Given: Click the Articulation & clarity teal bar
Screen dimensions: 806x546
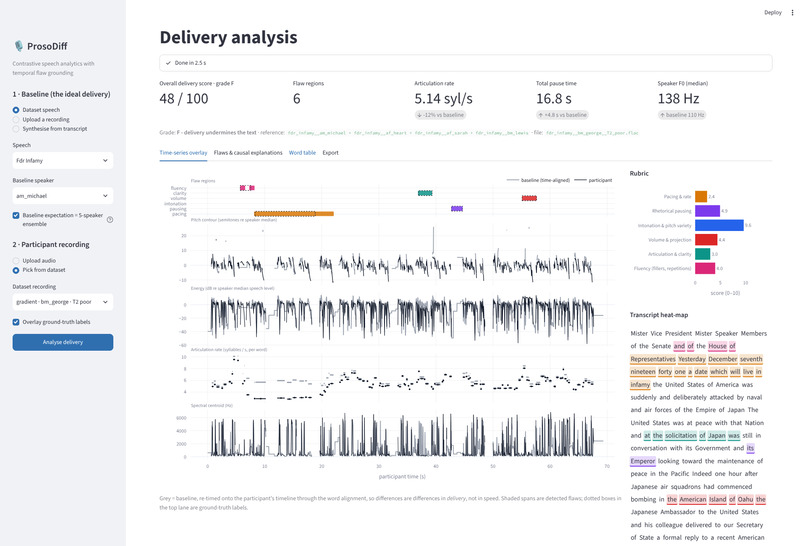Looking at the screenshot, I should tap(702, 254).
